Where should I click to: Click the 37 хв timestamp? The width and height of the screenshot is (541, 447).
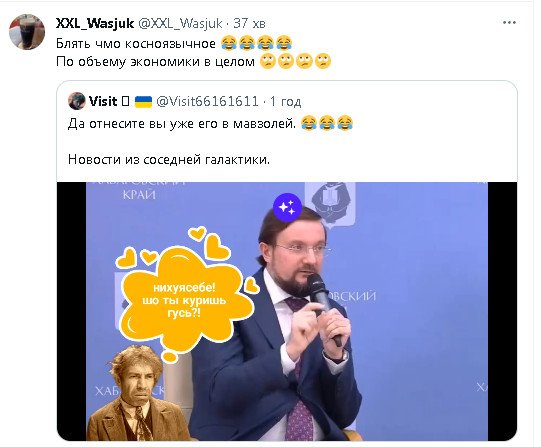(x=249, y=23)
